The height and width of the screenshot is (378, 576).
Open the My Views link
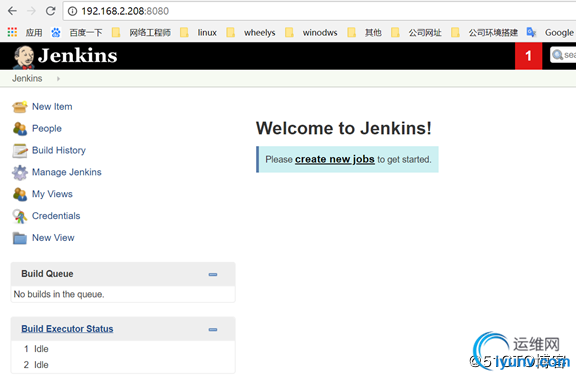[x=52, y=194]
